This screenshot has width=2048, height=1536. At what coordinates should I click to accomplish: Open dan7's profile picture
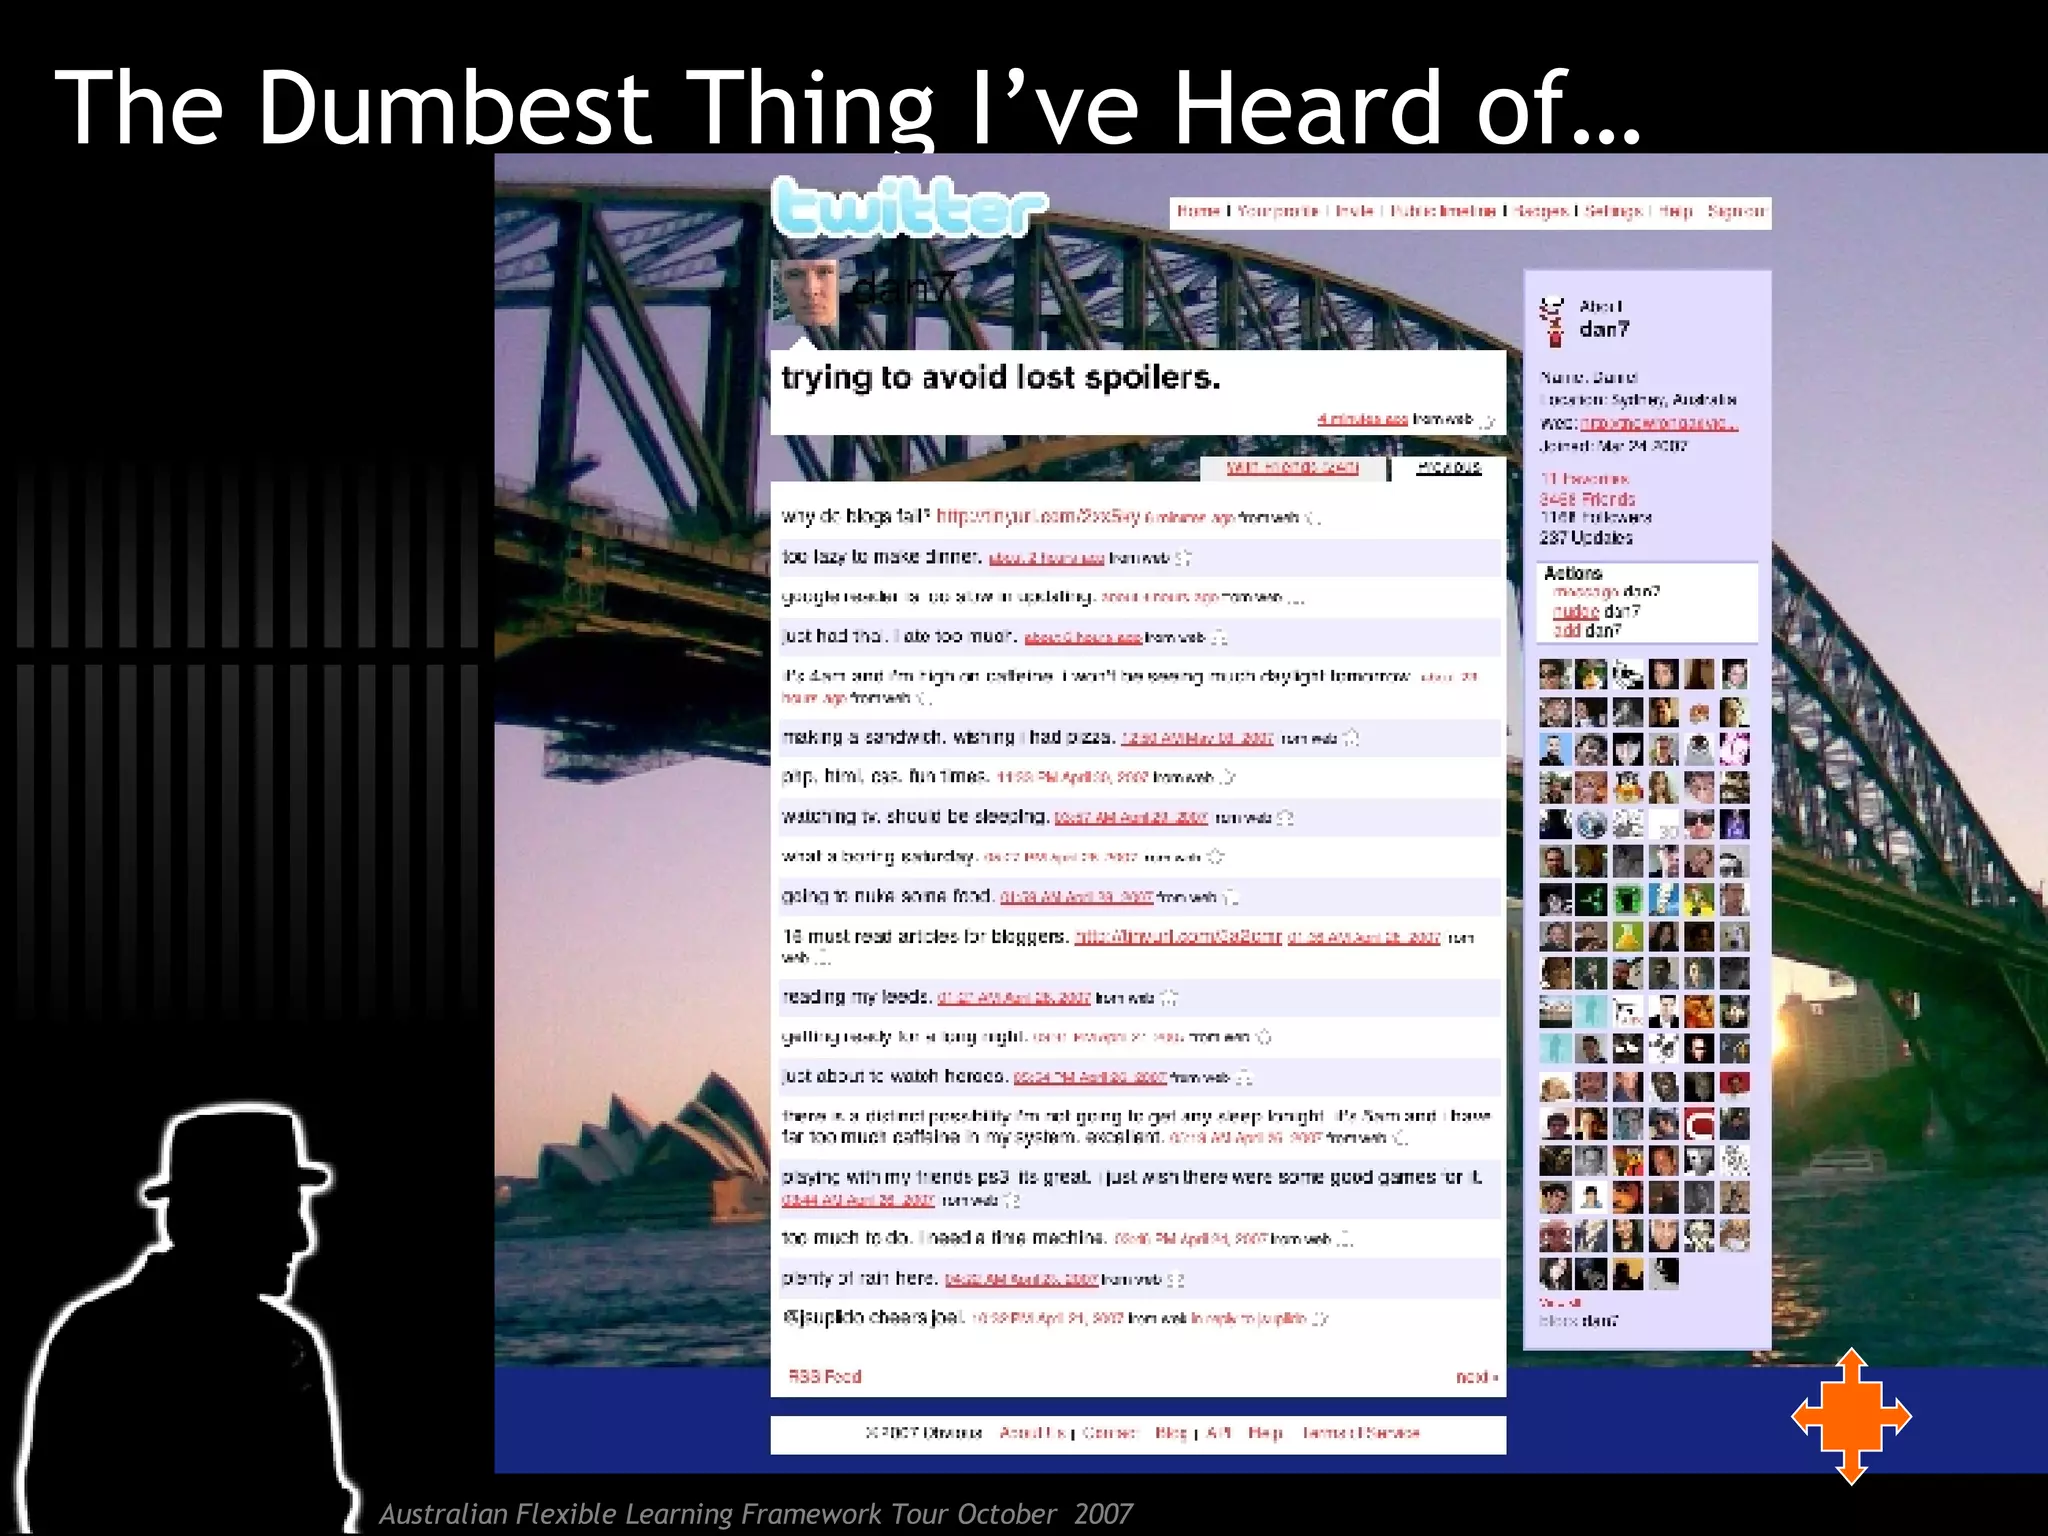[x=805, y=292]
